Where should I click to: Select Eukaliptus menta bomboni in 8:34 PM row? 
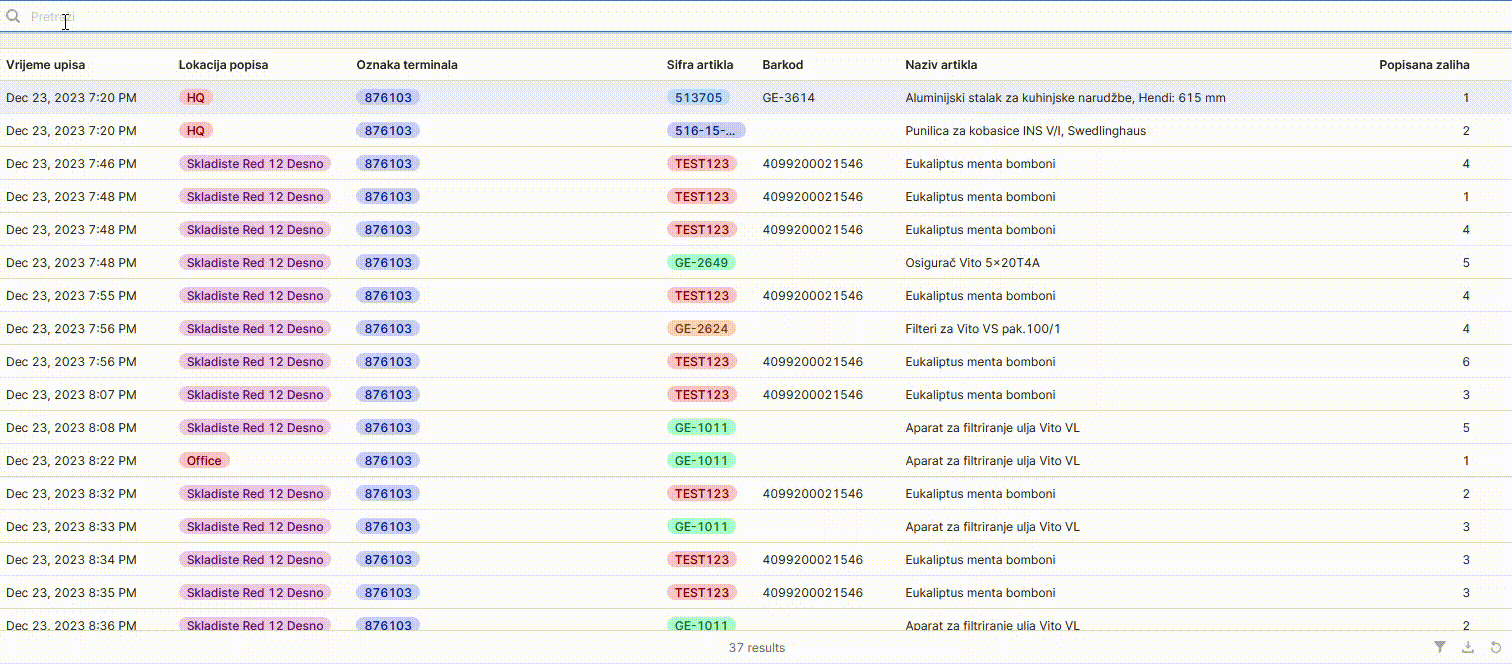(x=980, y=560)
